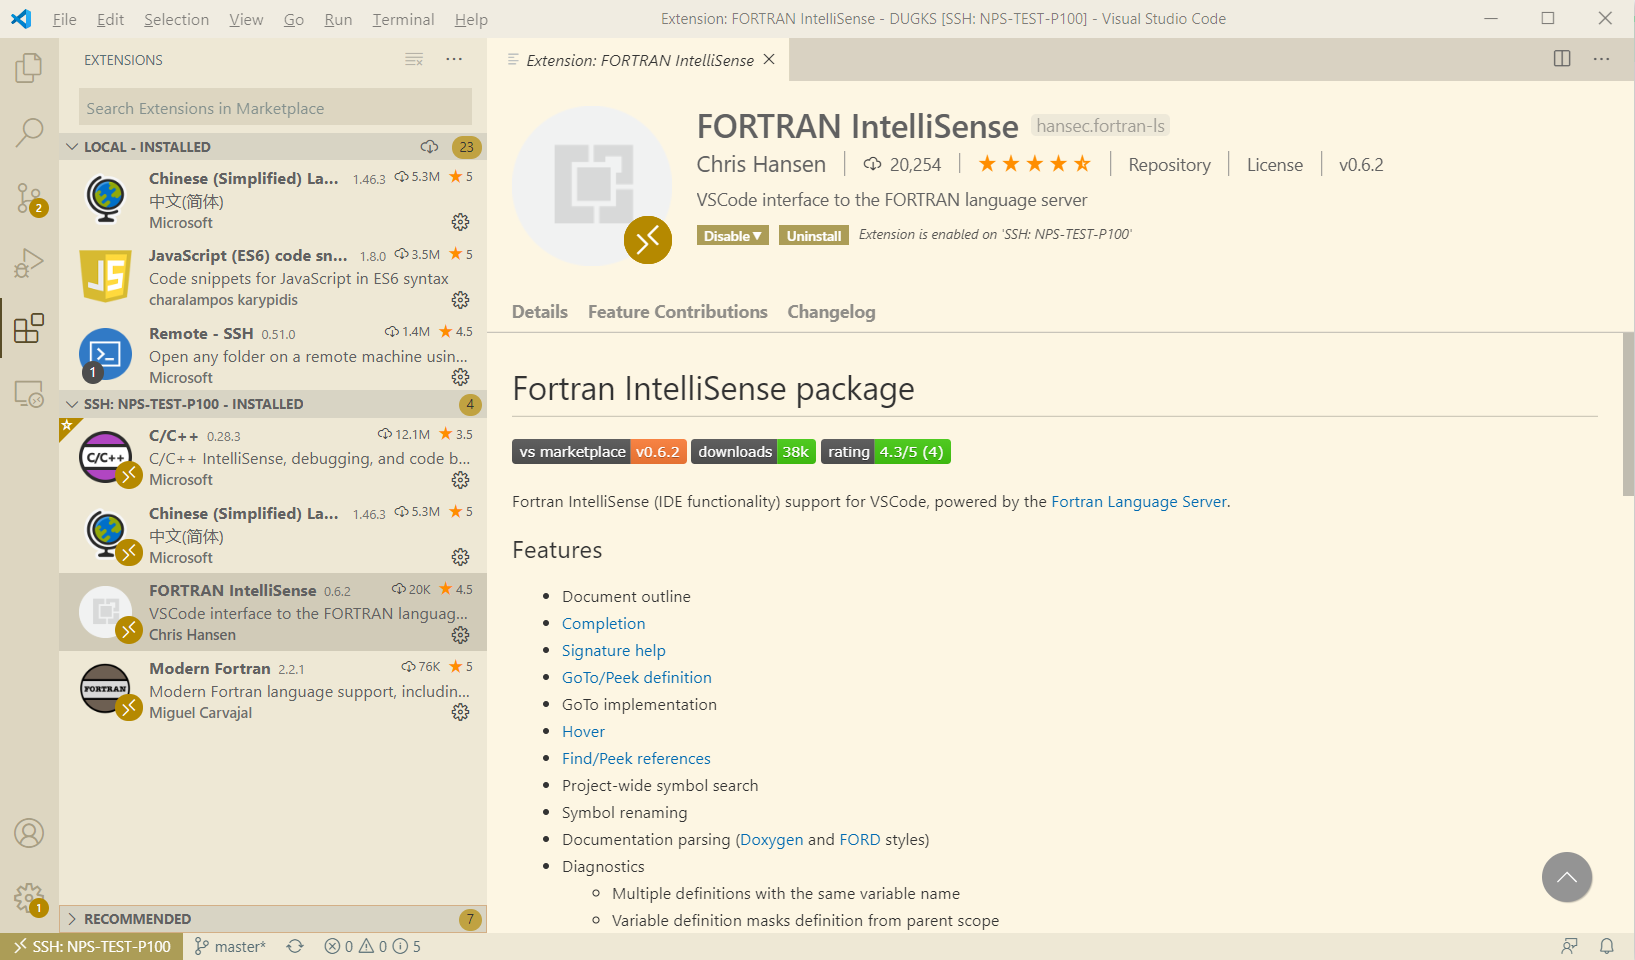This screenshot has width=1635, height=960.
Task: Switch to the Details tab
Action: point(540,312)
